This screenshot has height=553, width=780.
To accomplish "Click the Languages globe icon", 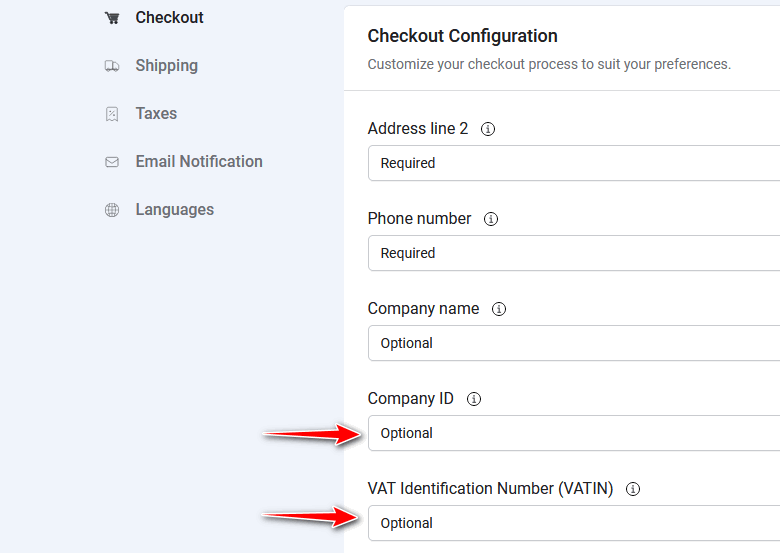I will 112,210.
